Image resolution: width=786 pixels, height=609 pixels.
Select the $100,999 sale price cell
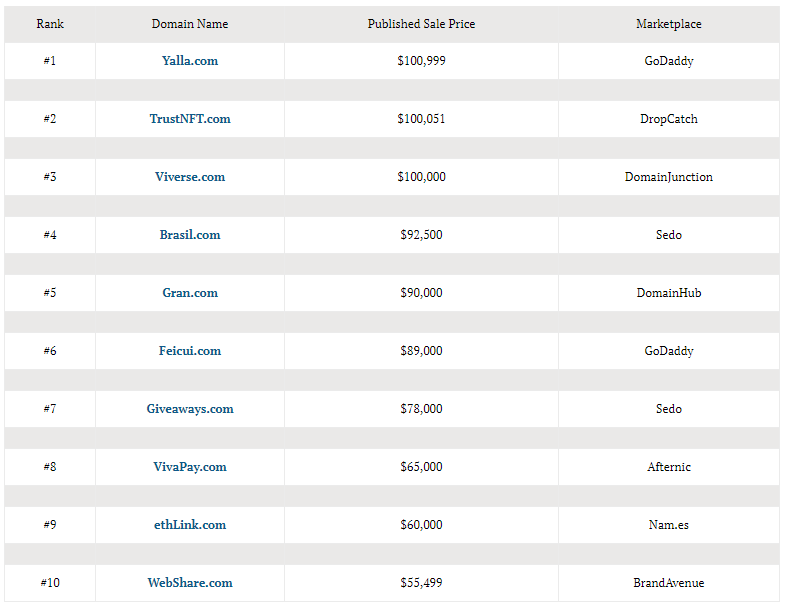coord(421,61)
